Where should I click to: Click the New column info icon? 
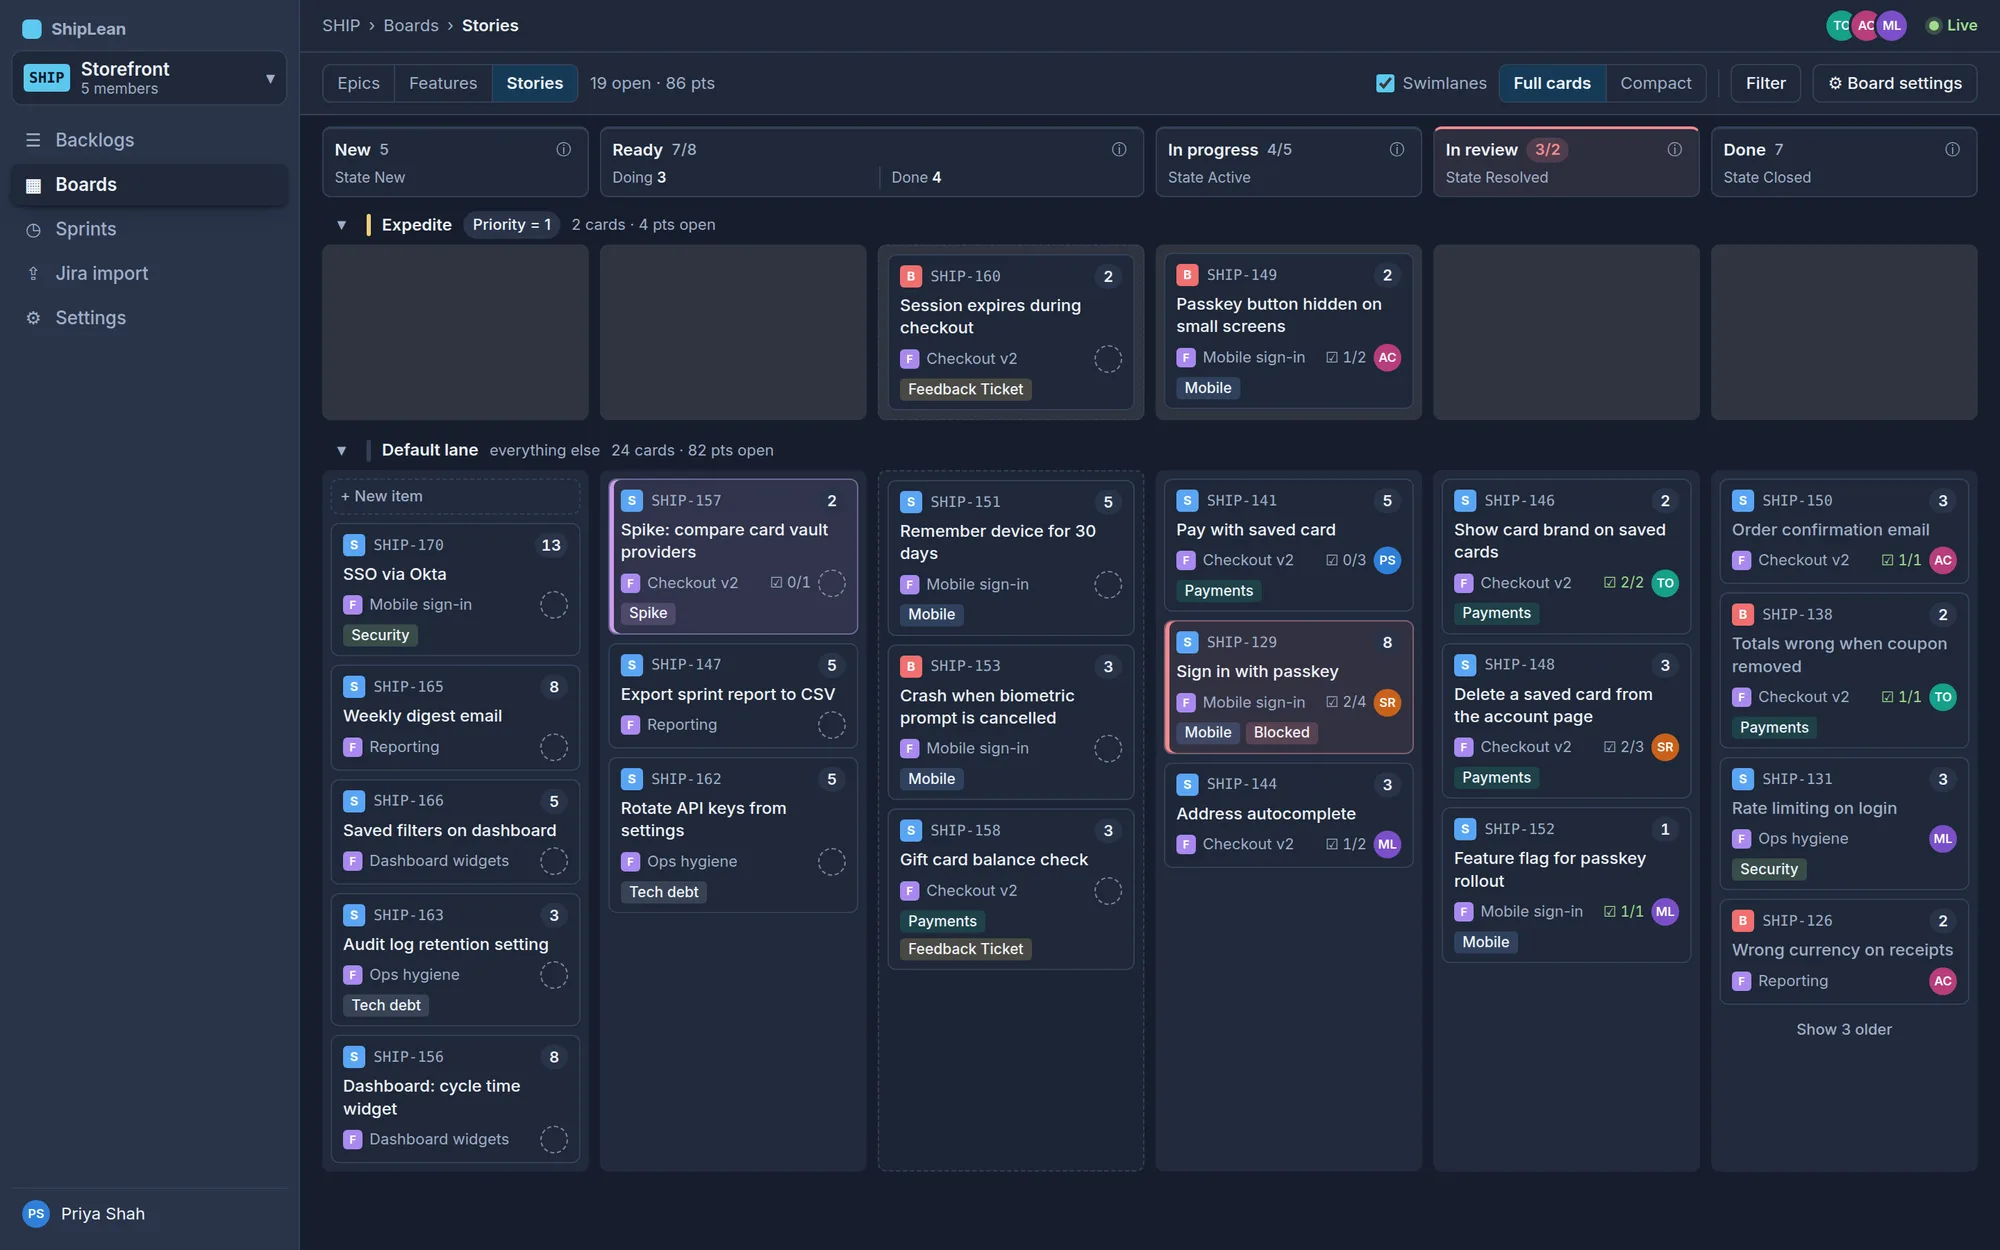[x=564, y=149]
